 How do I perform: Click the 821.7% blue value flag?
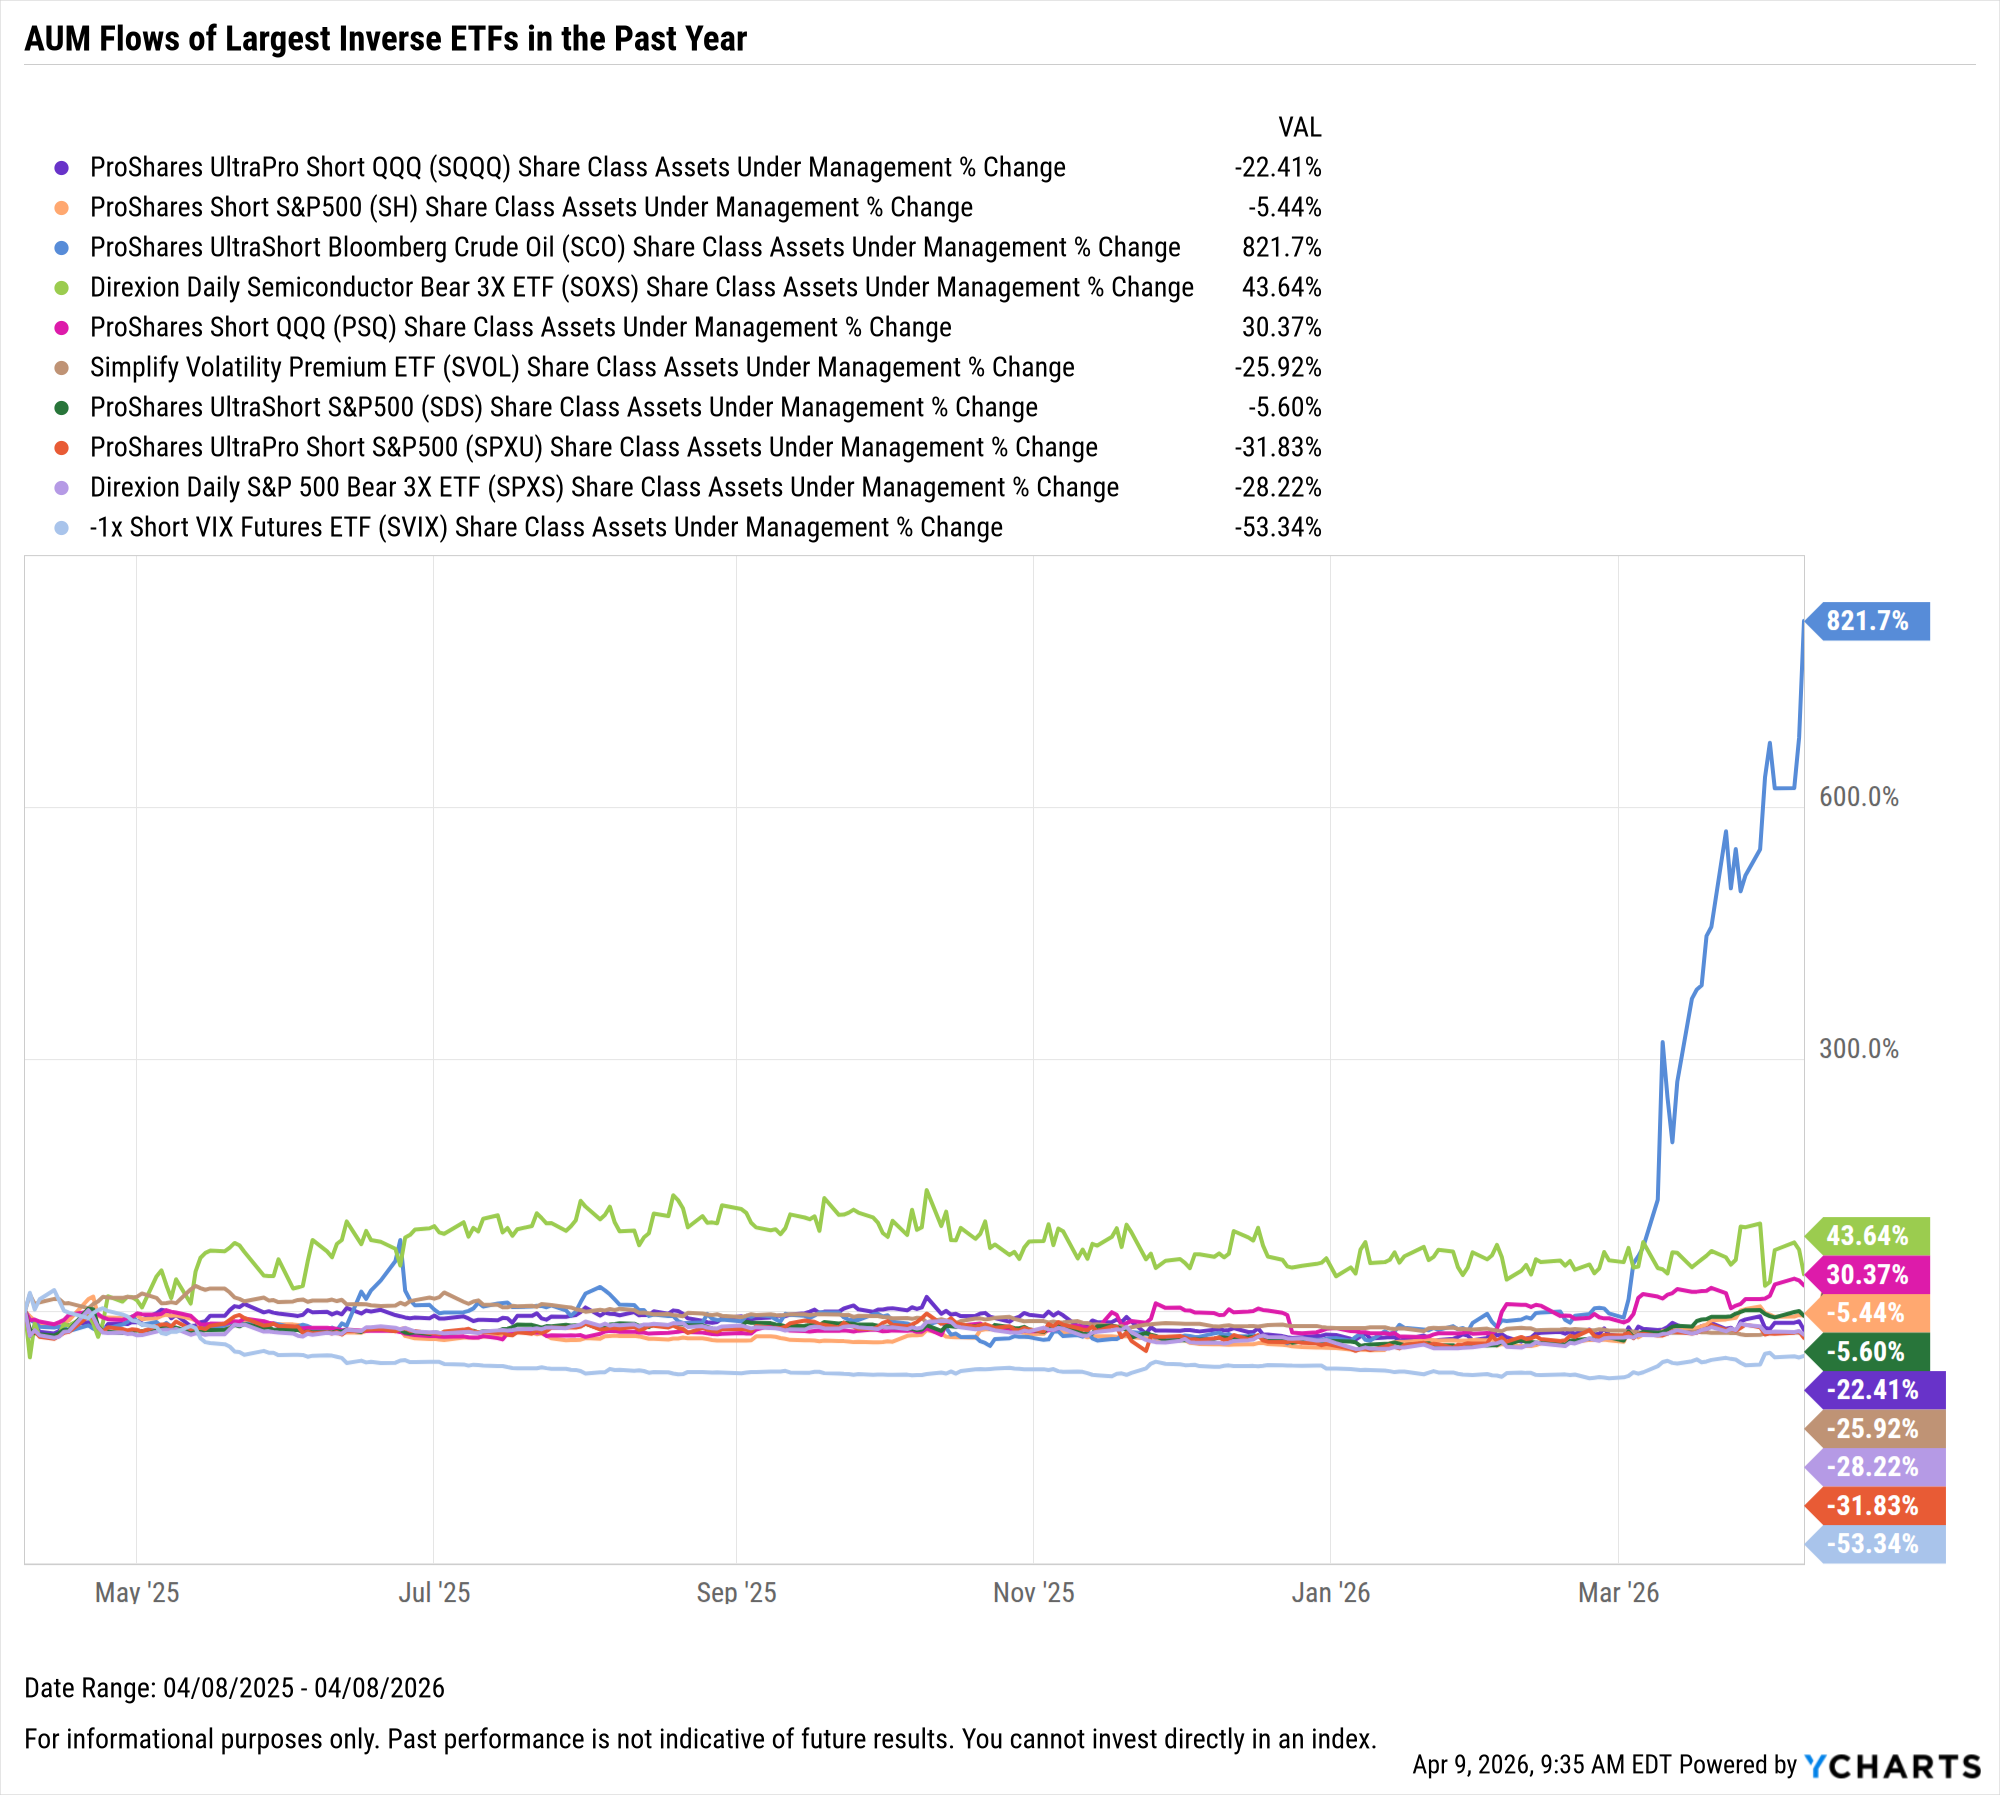[1867, 621]
